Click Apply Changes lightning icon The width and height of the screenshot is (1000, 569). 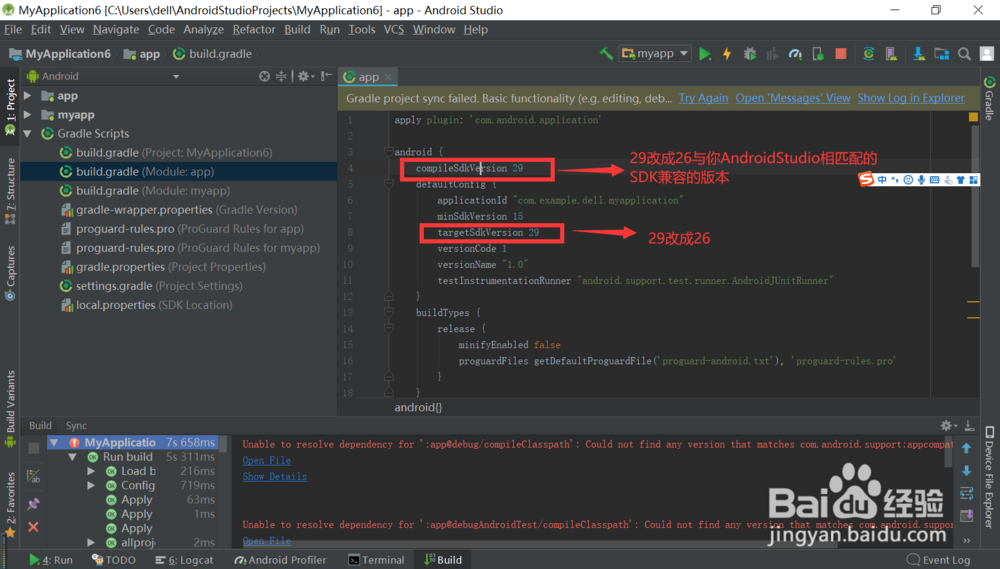click(x=727, y=54)
